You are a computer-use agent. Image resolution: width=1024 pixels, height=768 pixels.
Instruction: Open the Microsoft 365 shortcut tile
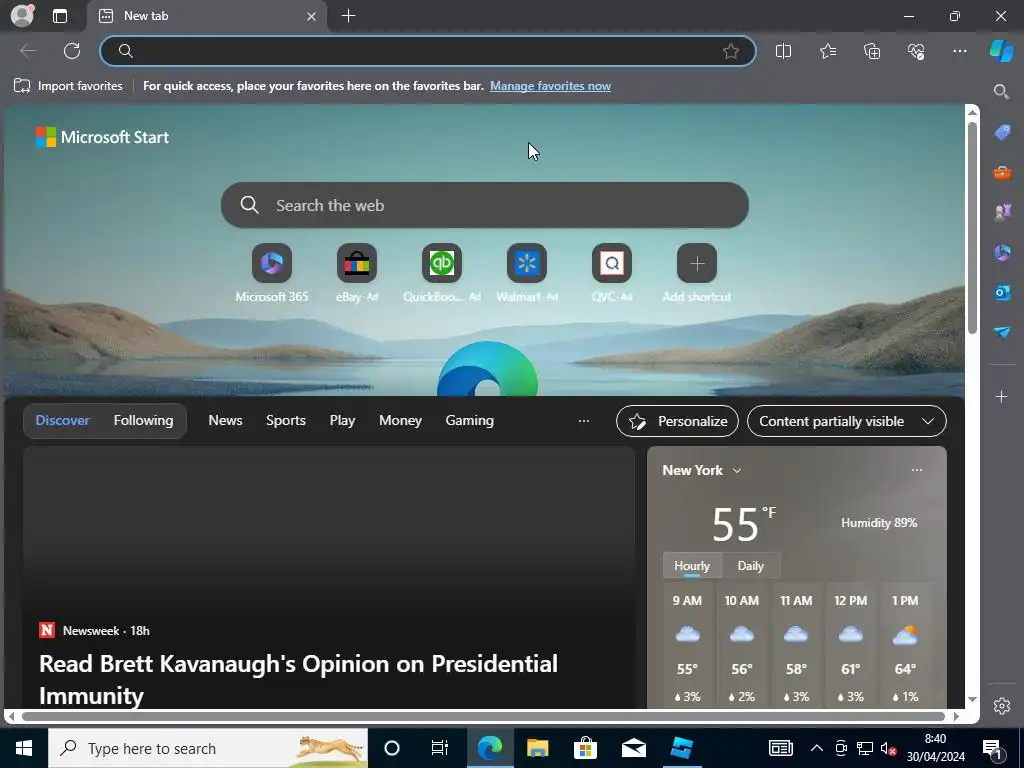[x=272, y=274]
